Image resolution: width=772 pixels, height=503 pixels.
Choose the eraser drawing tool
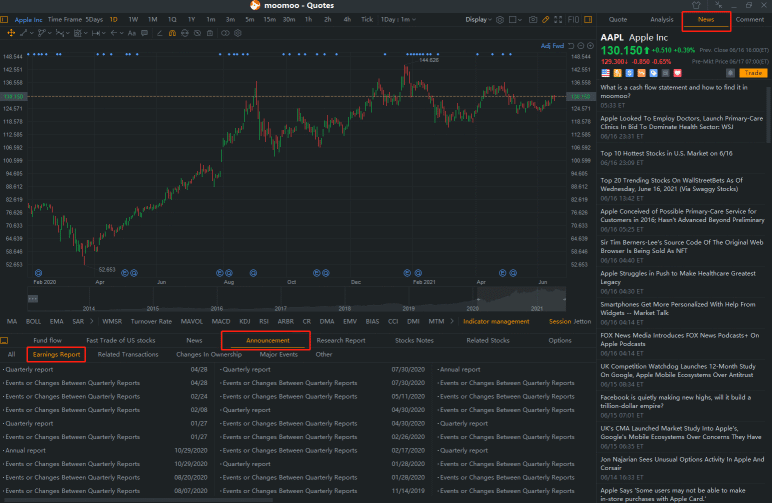click(159, 33)
